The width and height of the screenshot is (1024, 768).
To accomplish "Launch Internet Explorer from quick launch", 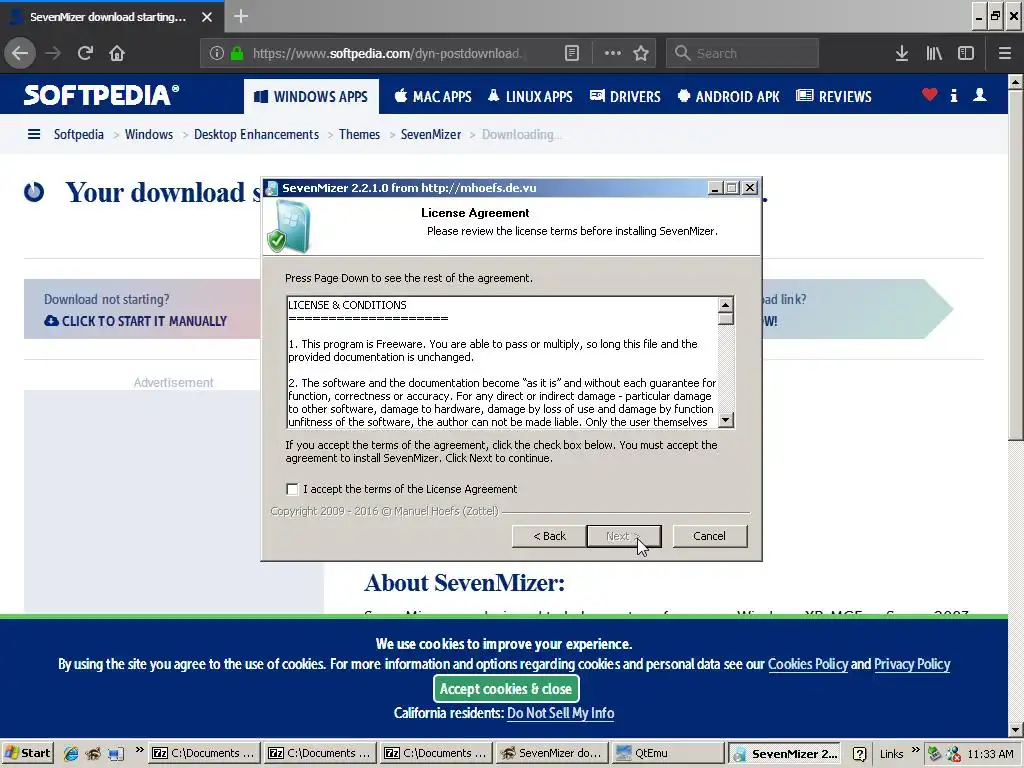I will [x=71, y=754].
